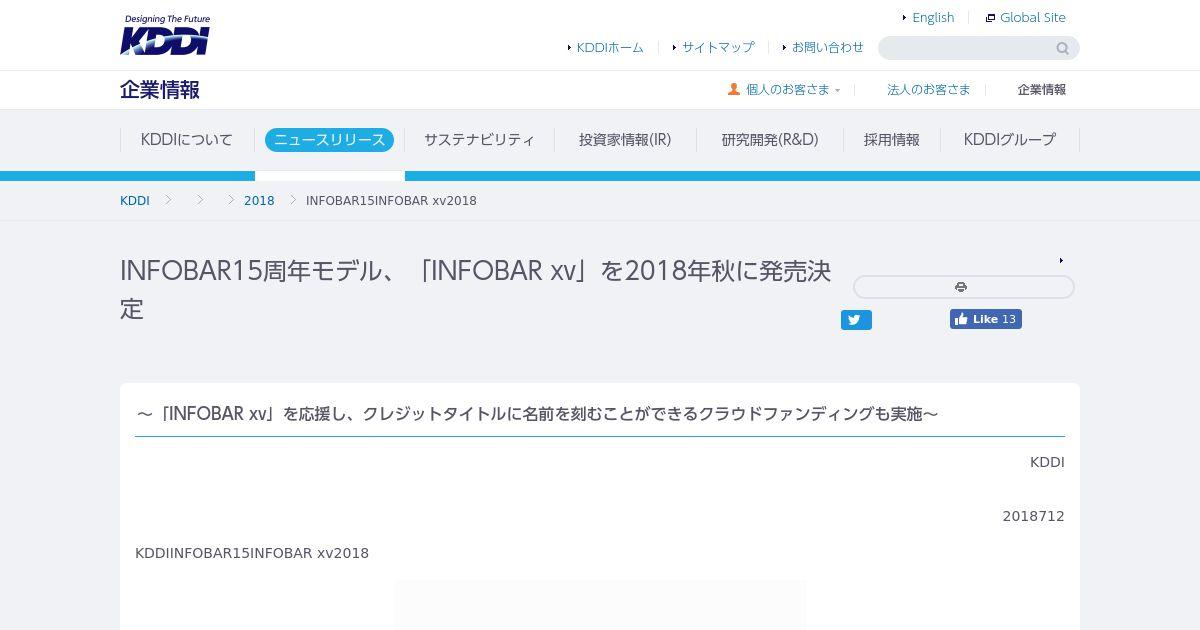Screen dimensions: 1200x630
Task: Open the ニュースリリース tab
Action: tap(329, 140)
